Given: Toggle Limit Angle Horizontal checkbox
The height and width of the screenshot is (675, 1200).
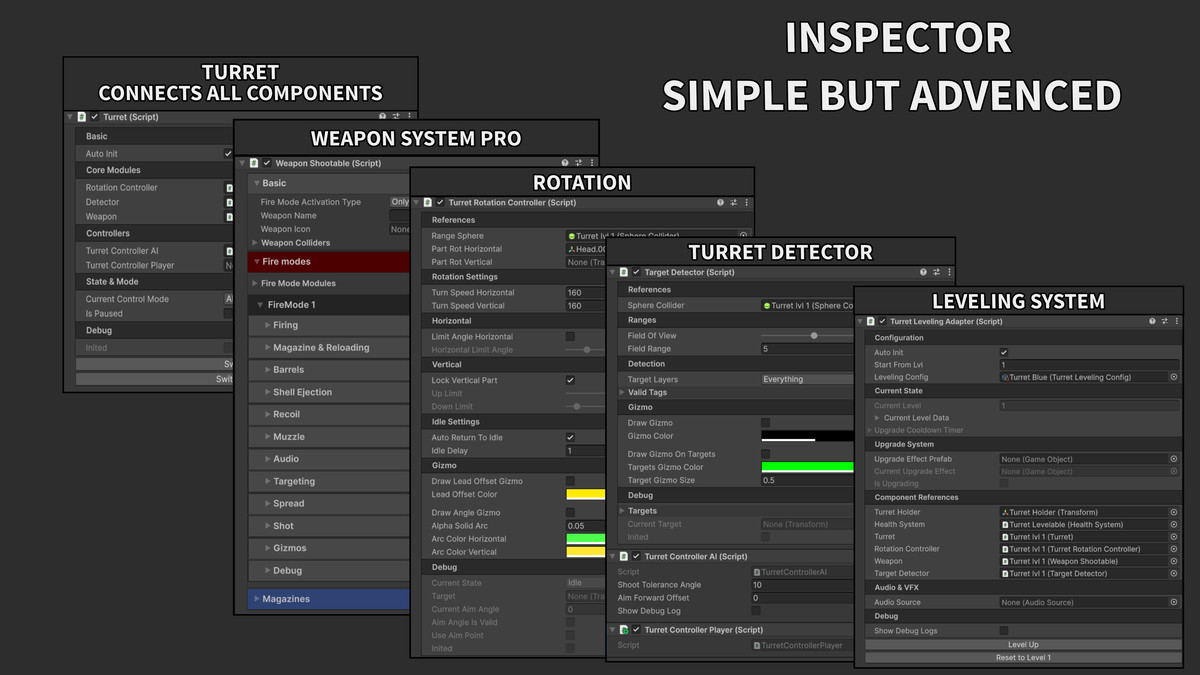Looking at the screenshot, I should point(570,337).
